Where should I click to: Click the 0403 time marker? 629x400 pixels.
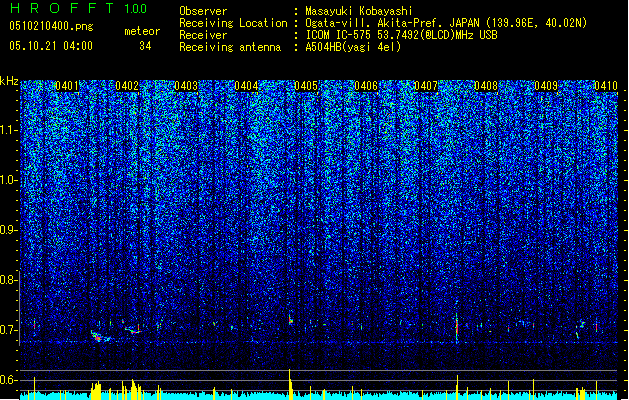186,86
